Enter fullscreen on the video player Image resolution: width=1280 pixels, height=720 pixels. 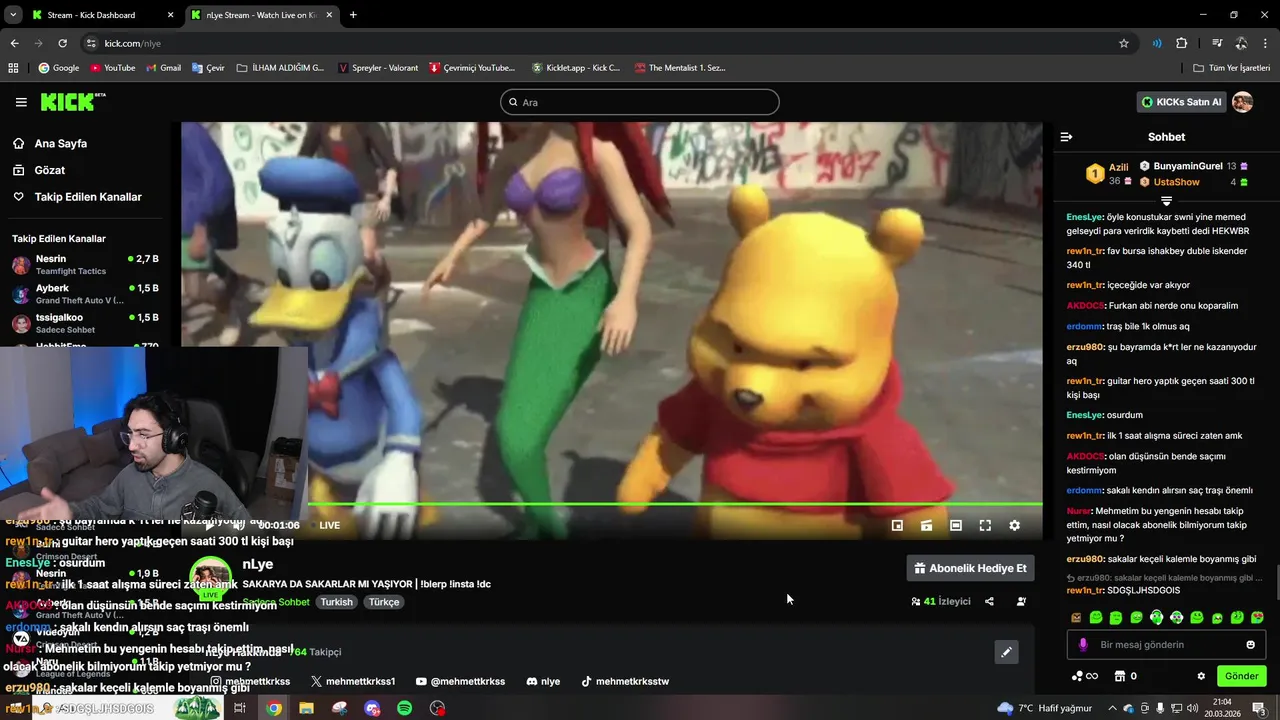click(x=985, y=525)
